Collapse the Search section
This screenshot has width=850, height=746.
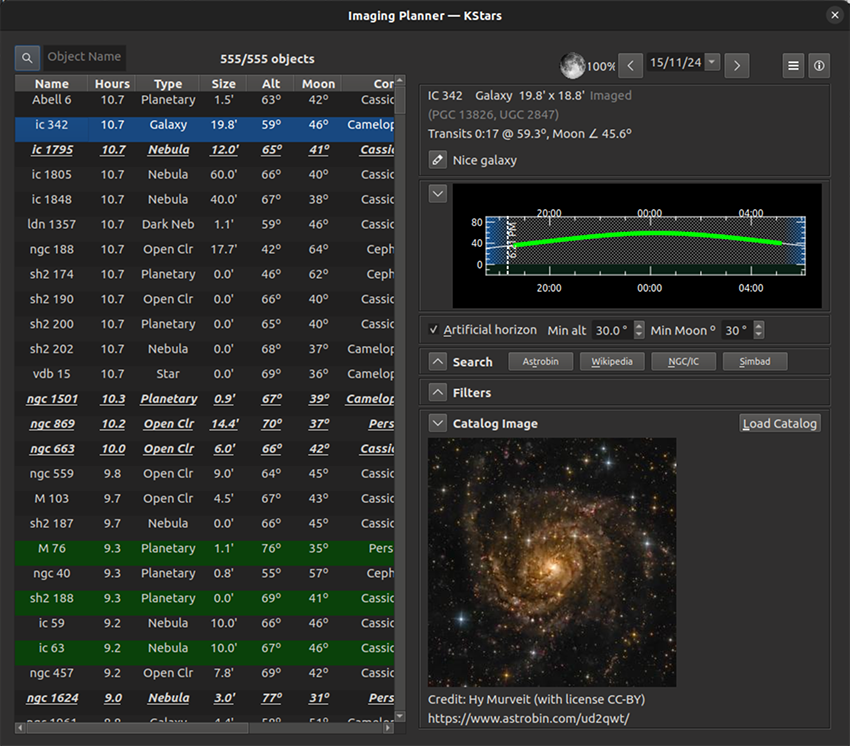click(437, 361)
